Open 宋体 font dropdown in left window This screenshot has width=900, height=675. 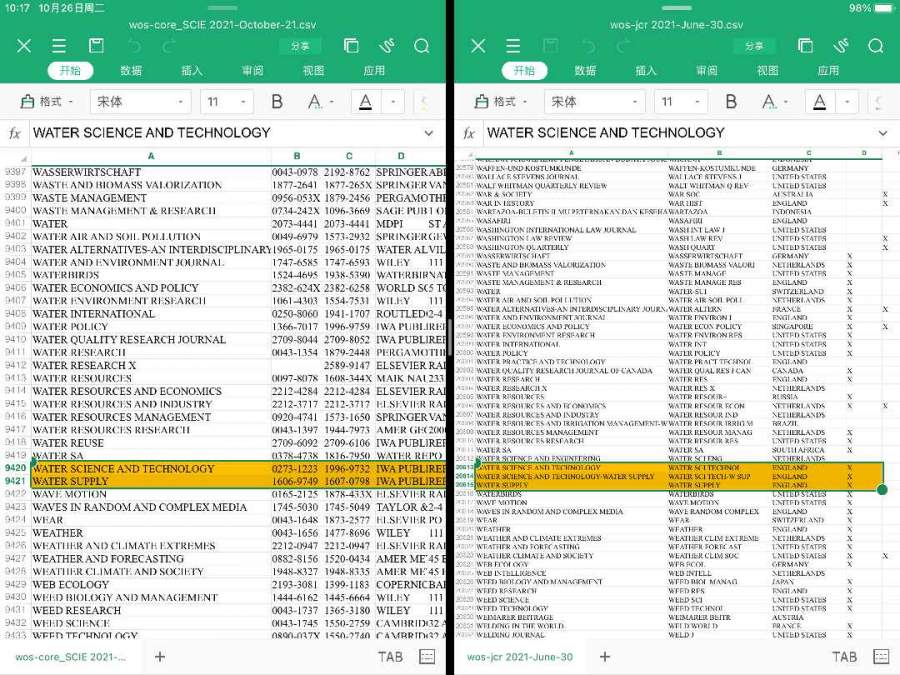tap(140, 102)
